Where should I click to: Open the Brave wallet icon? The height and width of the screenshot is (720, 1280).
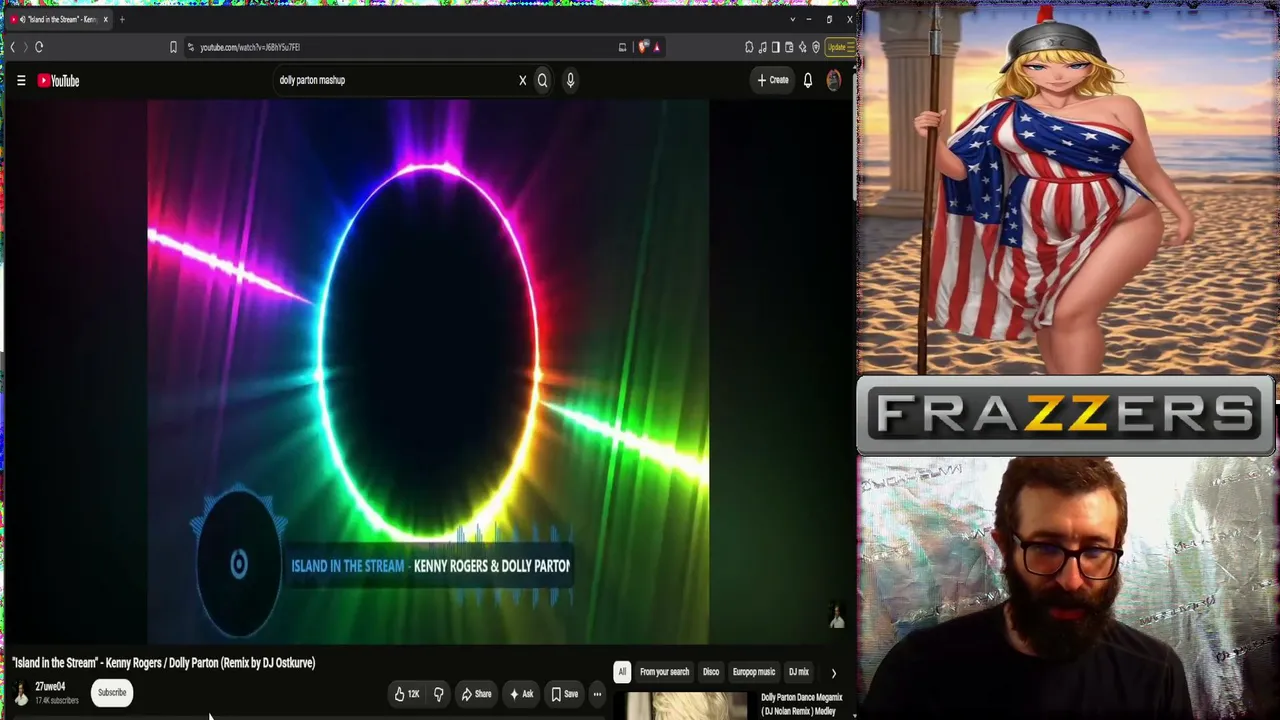(789, 47)
